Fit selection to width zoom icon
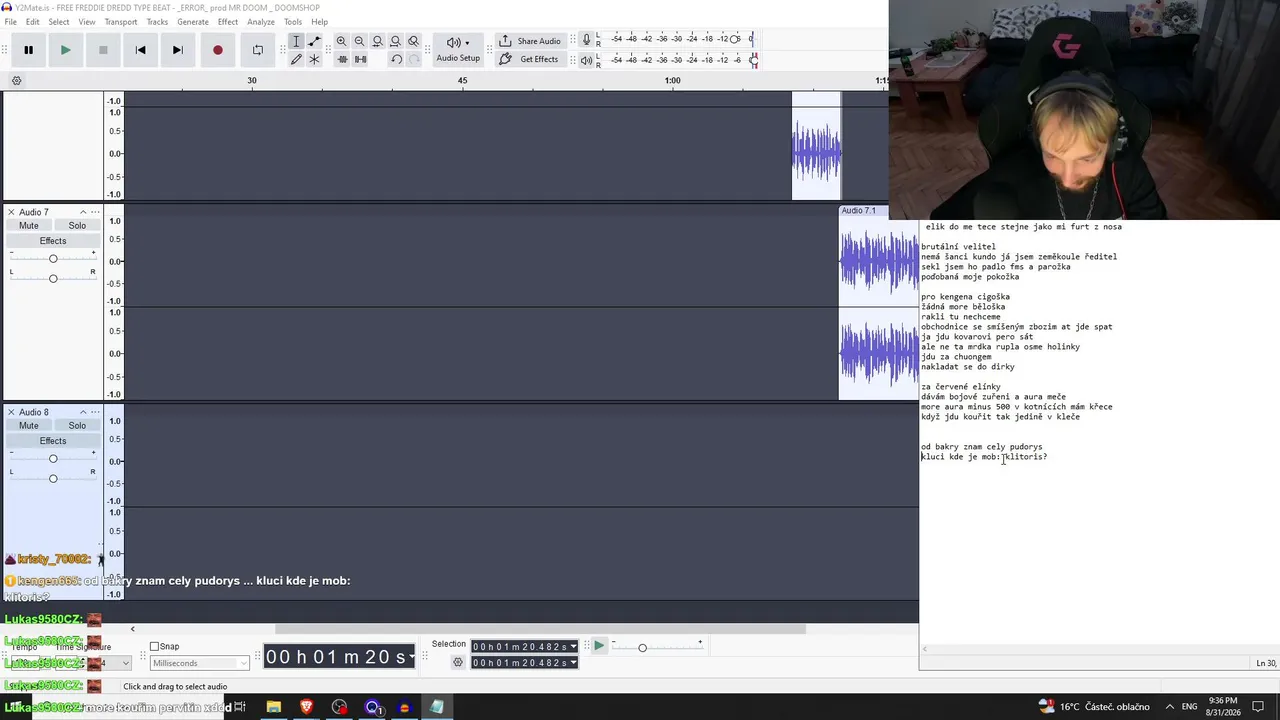Screen dimensions: 1280x720 (x=377, y=41)
